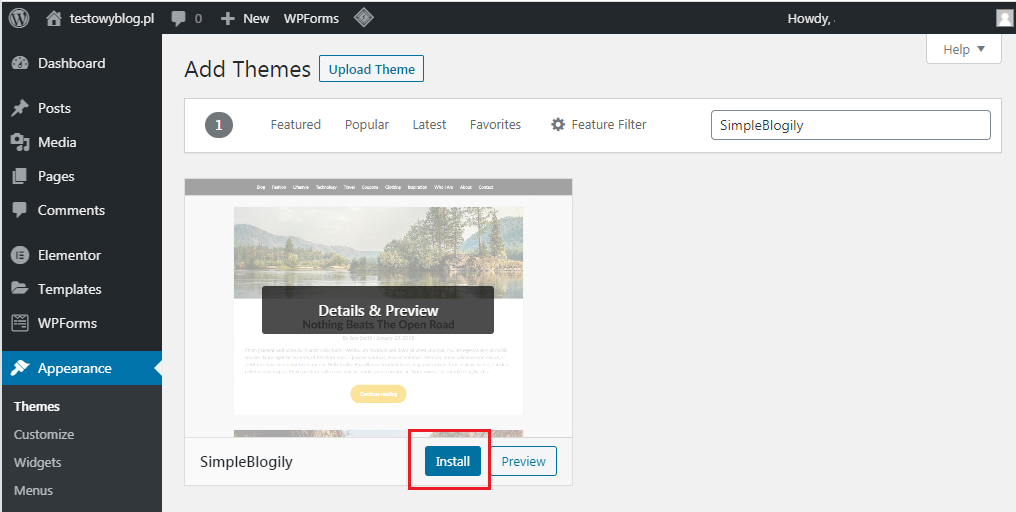
Task: Click the Media icon in the sidebar
Action: point(20,142)
